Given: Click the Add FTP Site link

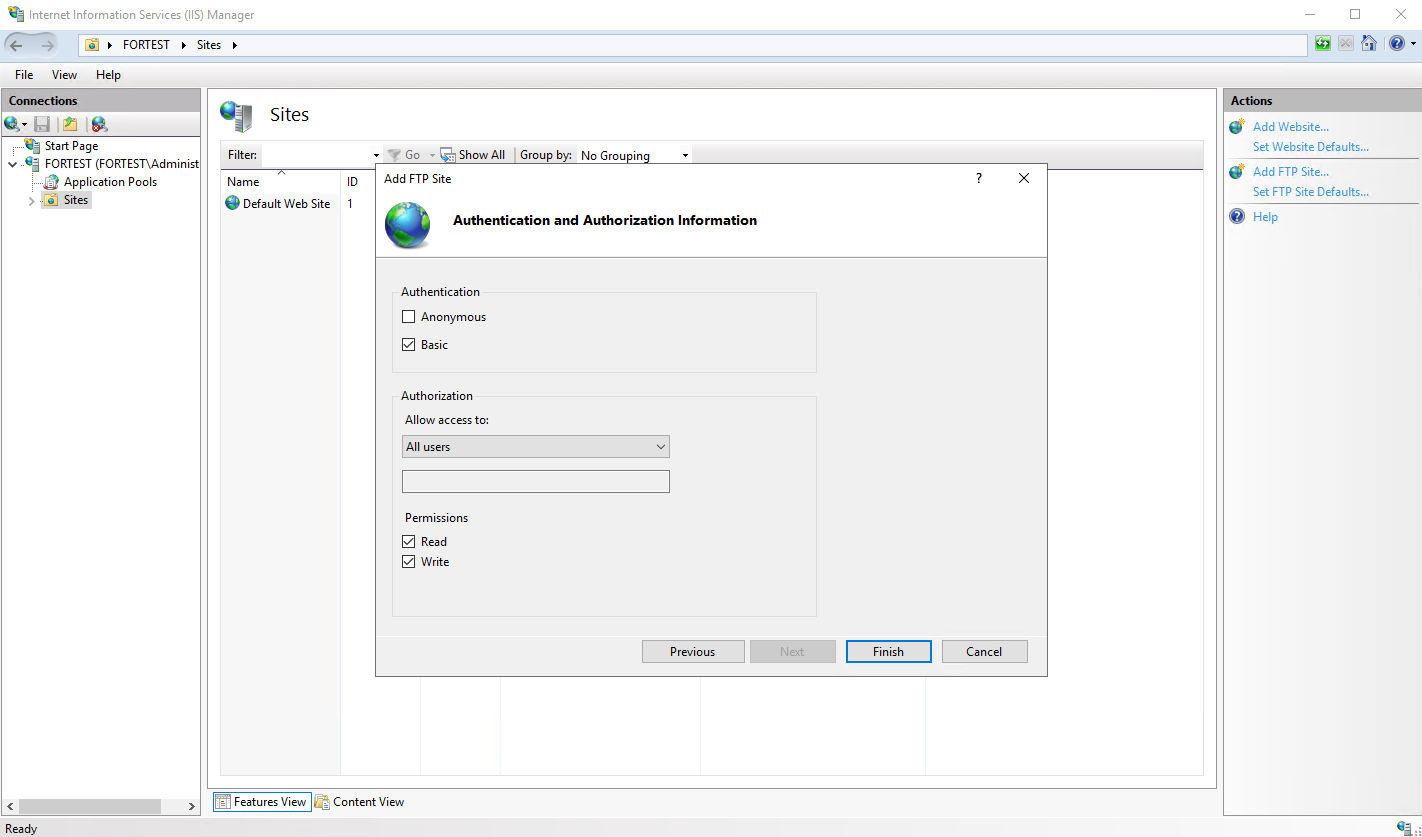Looking at the screenshot, I should (1291, 172).
